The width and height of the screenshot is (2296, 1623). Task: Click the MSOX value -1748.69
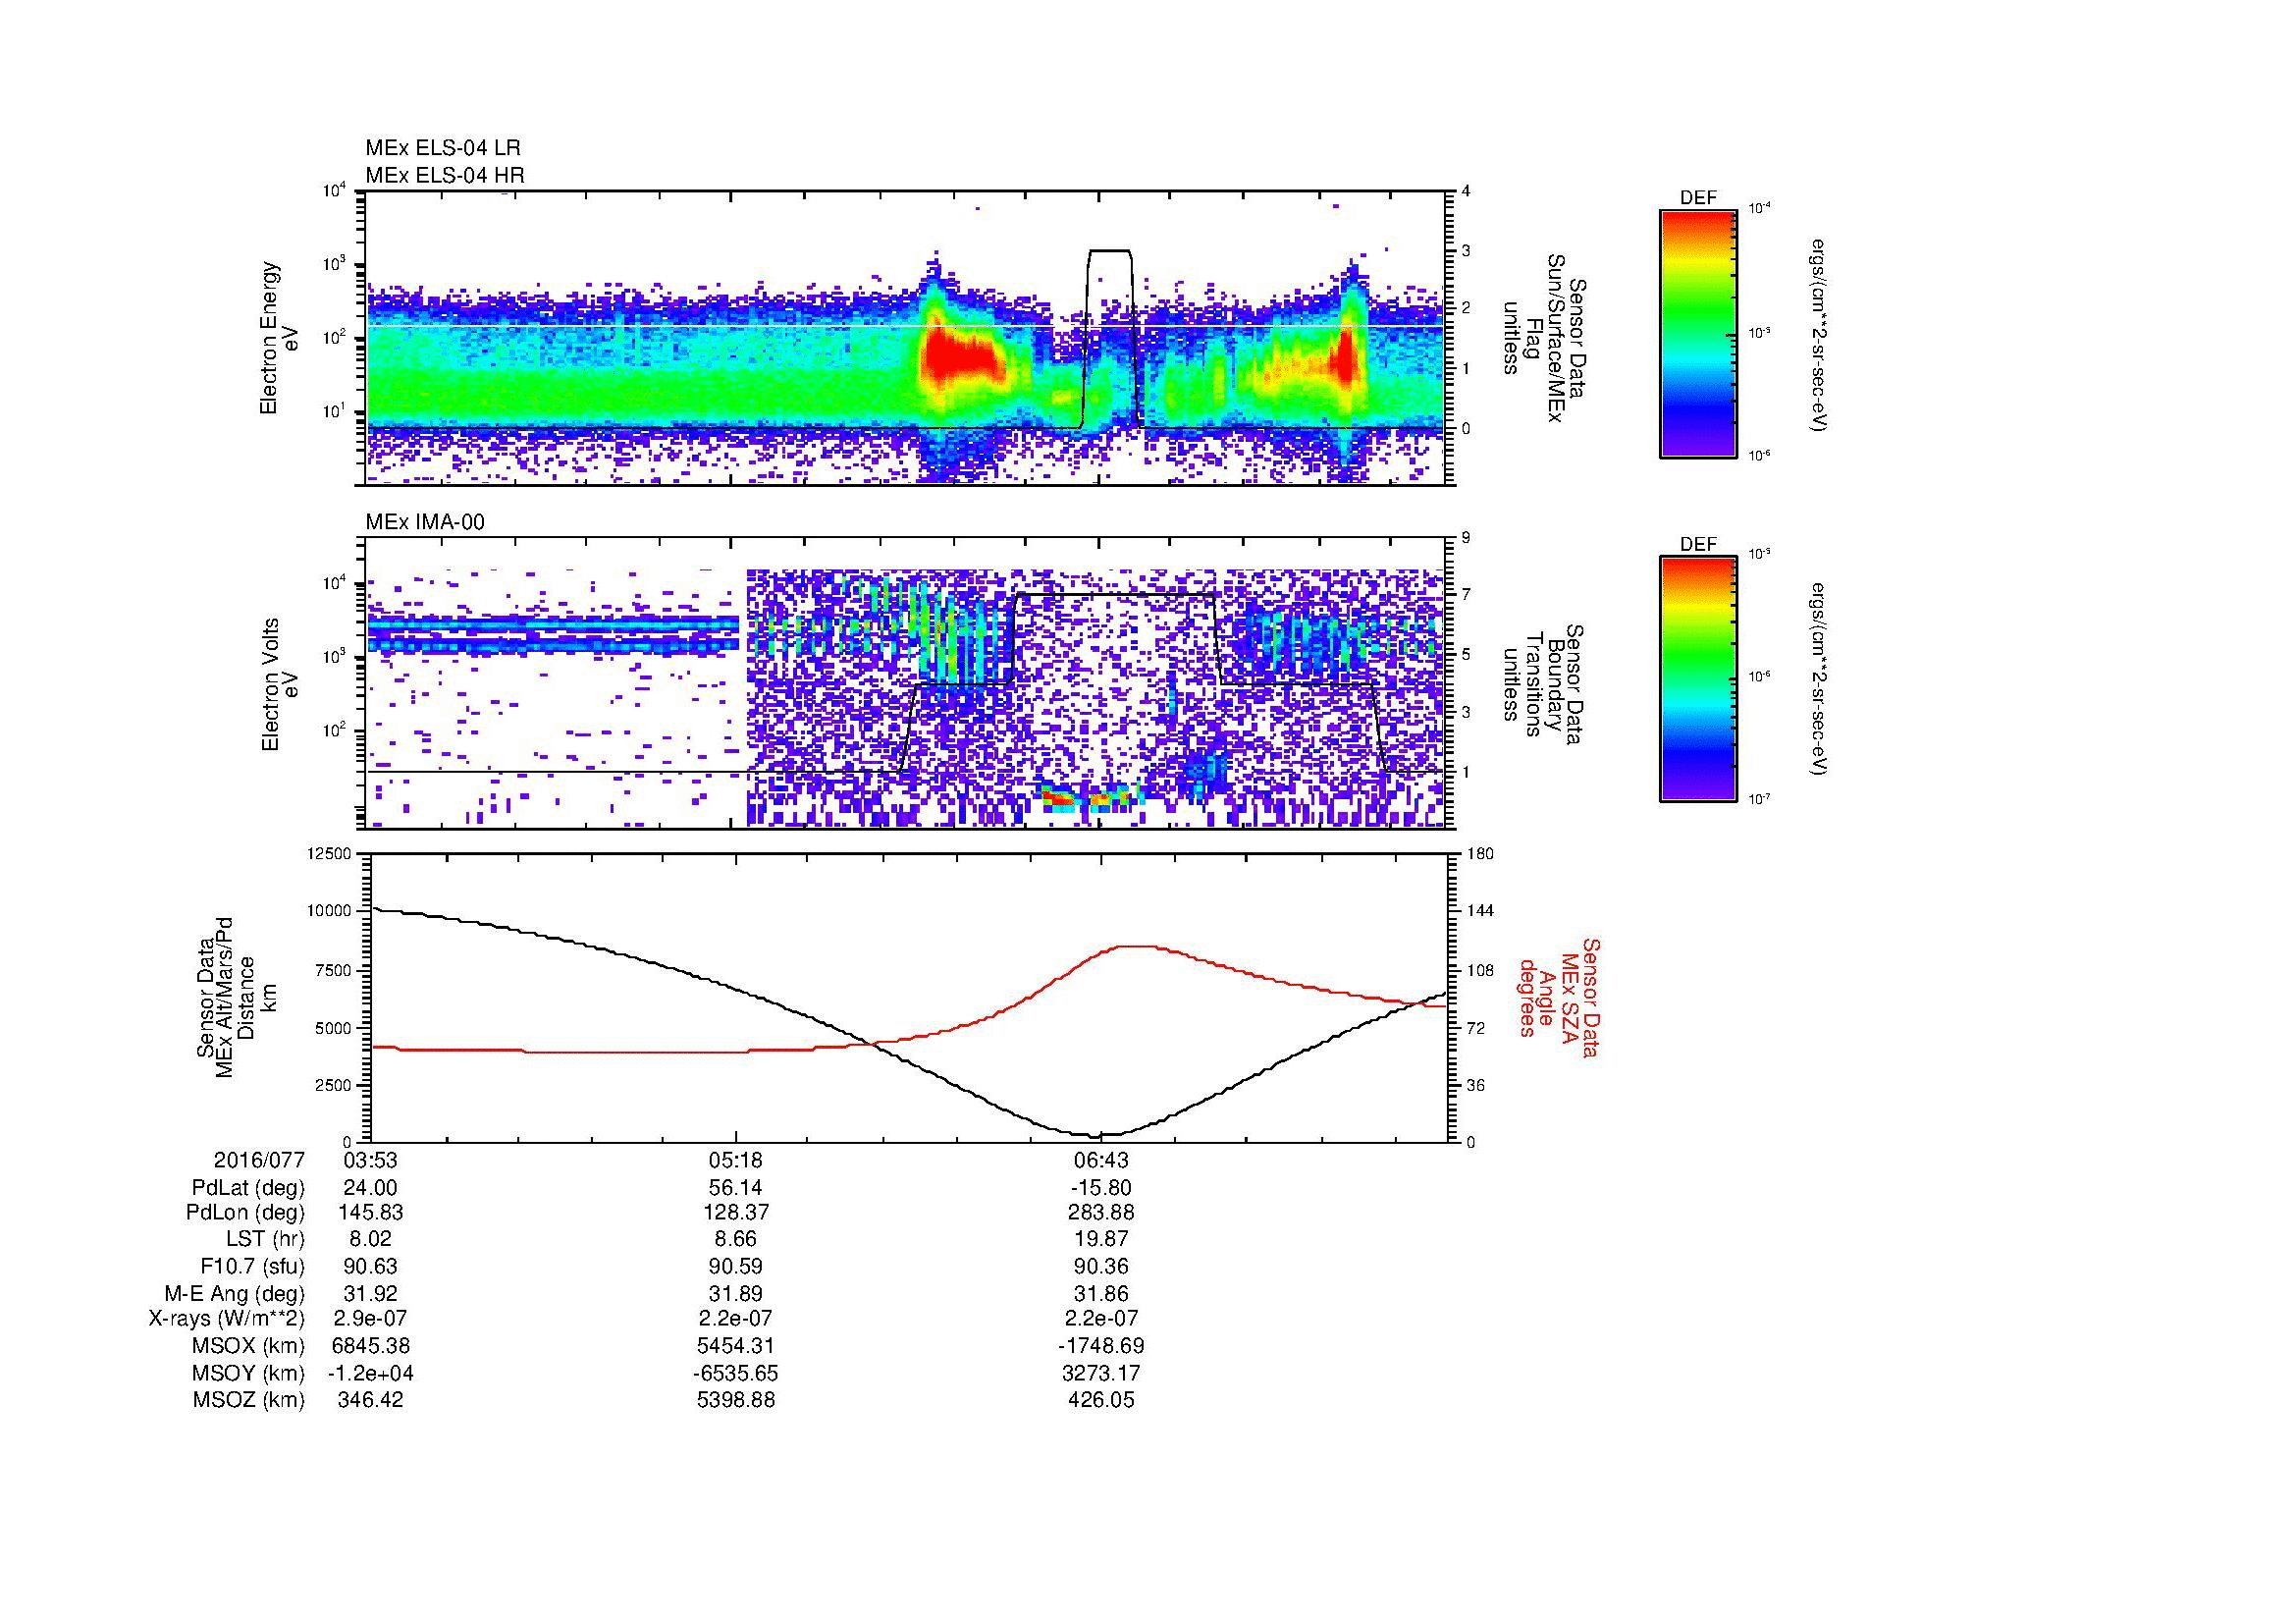pyautogui.click(x=1101, y=1346)
